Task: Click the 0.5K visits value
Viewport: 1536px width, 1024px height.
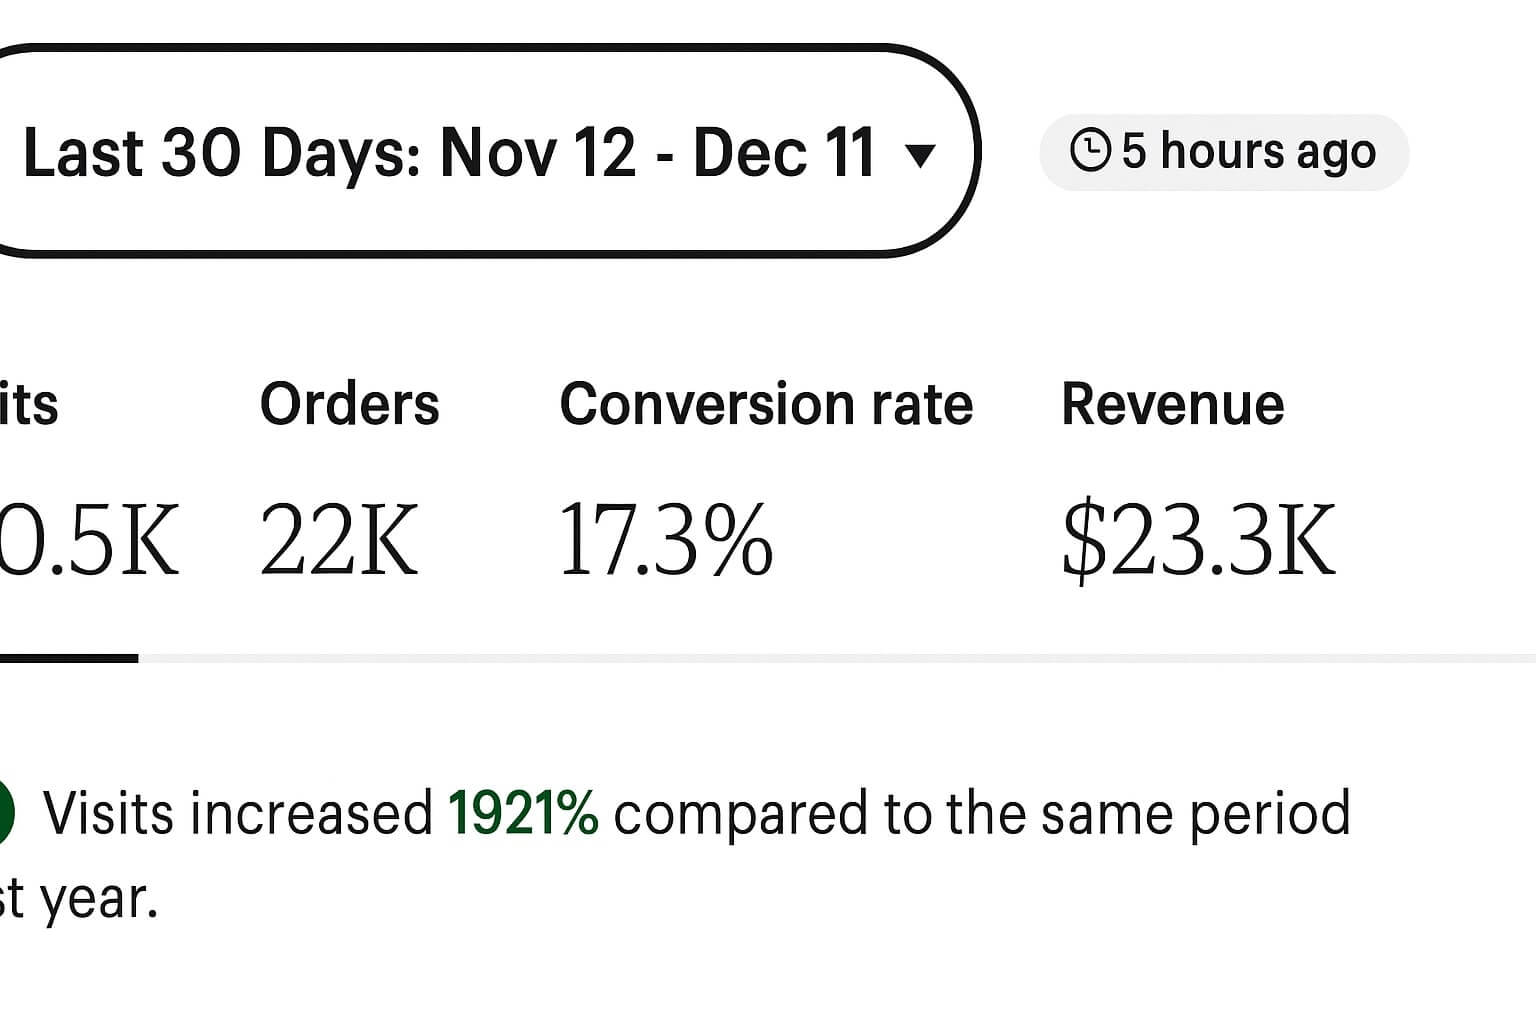Action: pos(90,540)
